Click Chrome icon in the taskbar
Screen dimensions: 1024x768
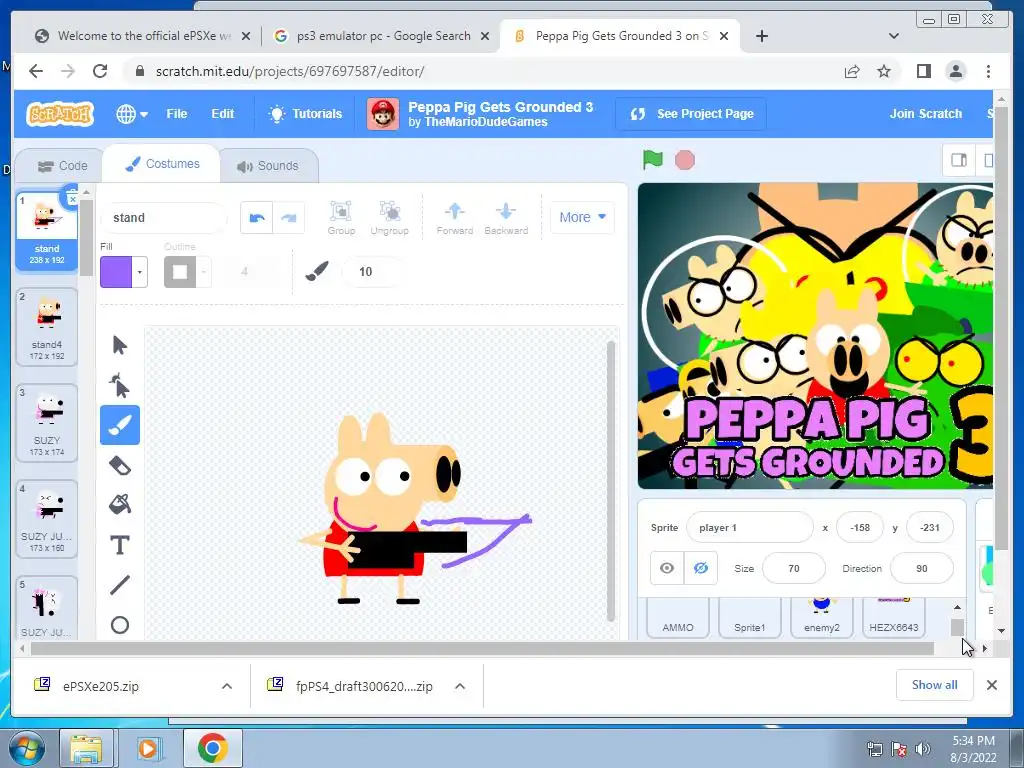[x=213, y=748]
